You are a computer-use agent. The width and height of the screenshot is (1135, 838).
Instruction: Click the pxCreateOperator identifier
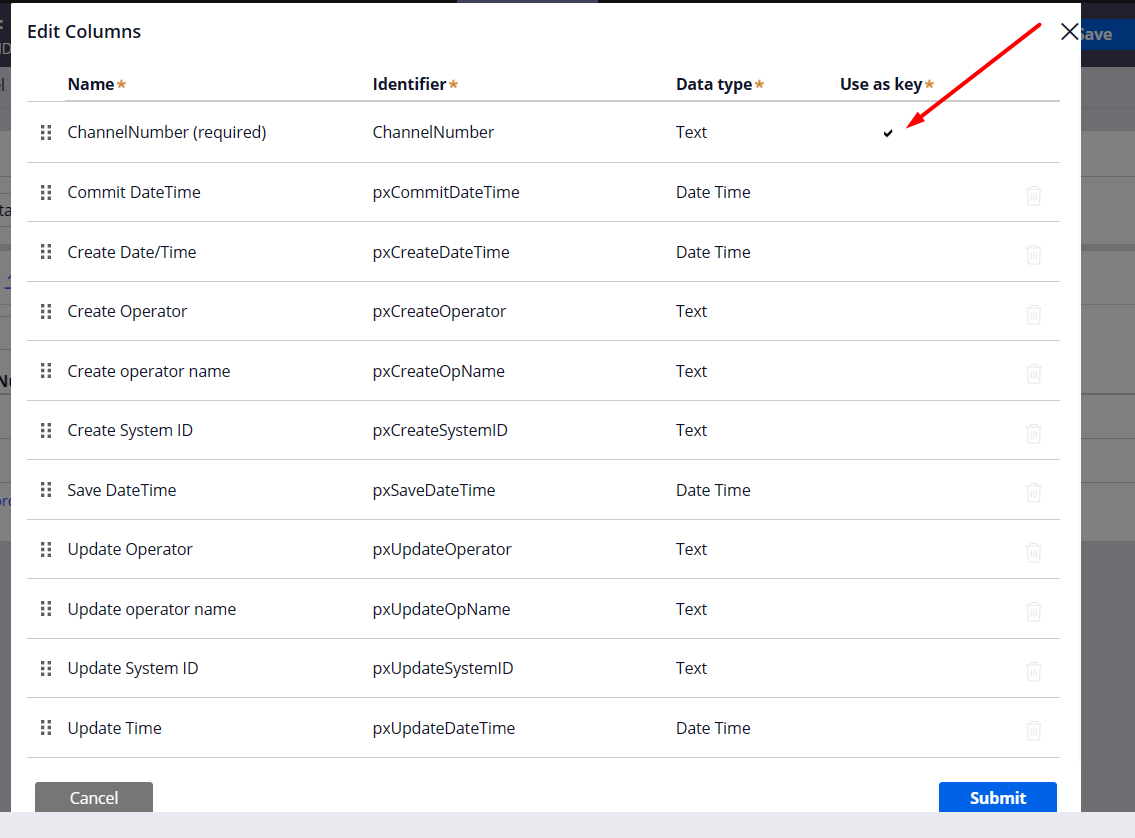tap(439, 311)
